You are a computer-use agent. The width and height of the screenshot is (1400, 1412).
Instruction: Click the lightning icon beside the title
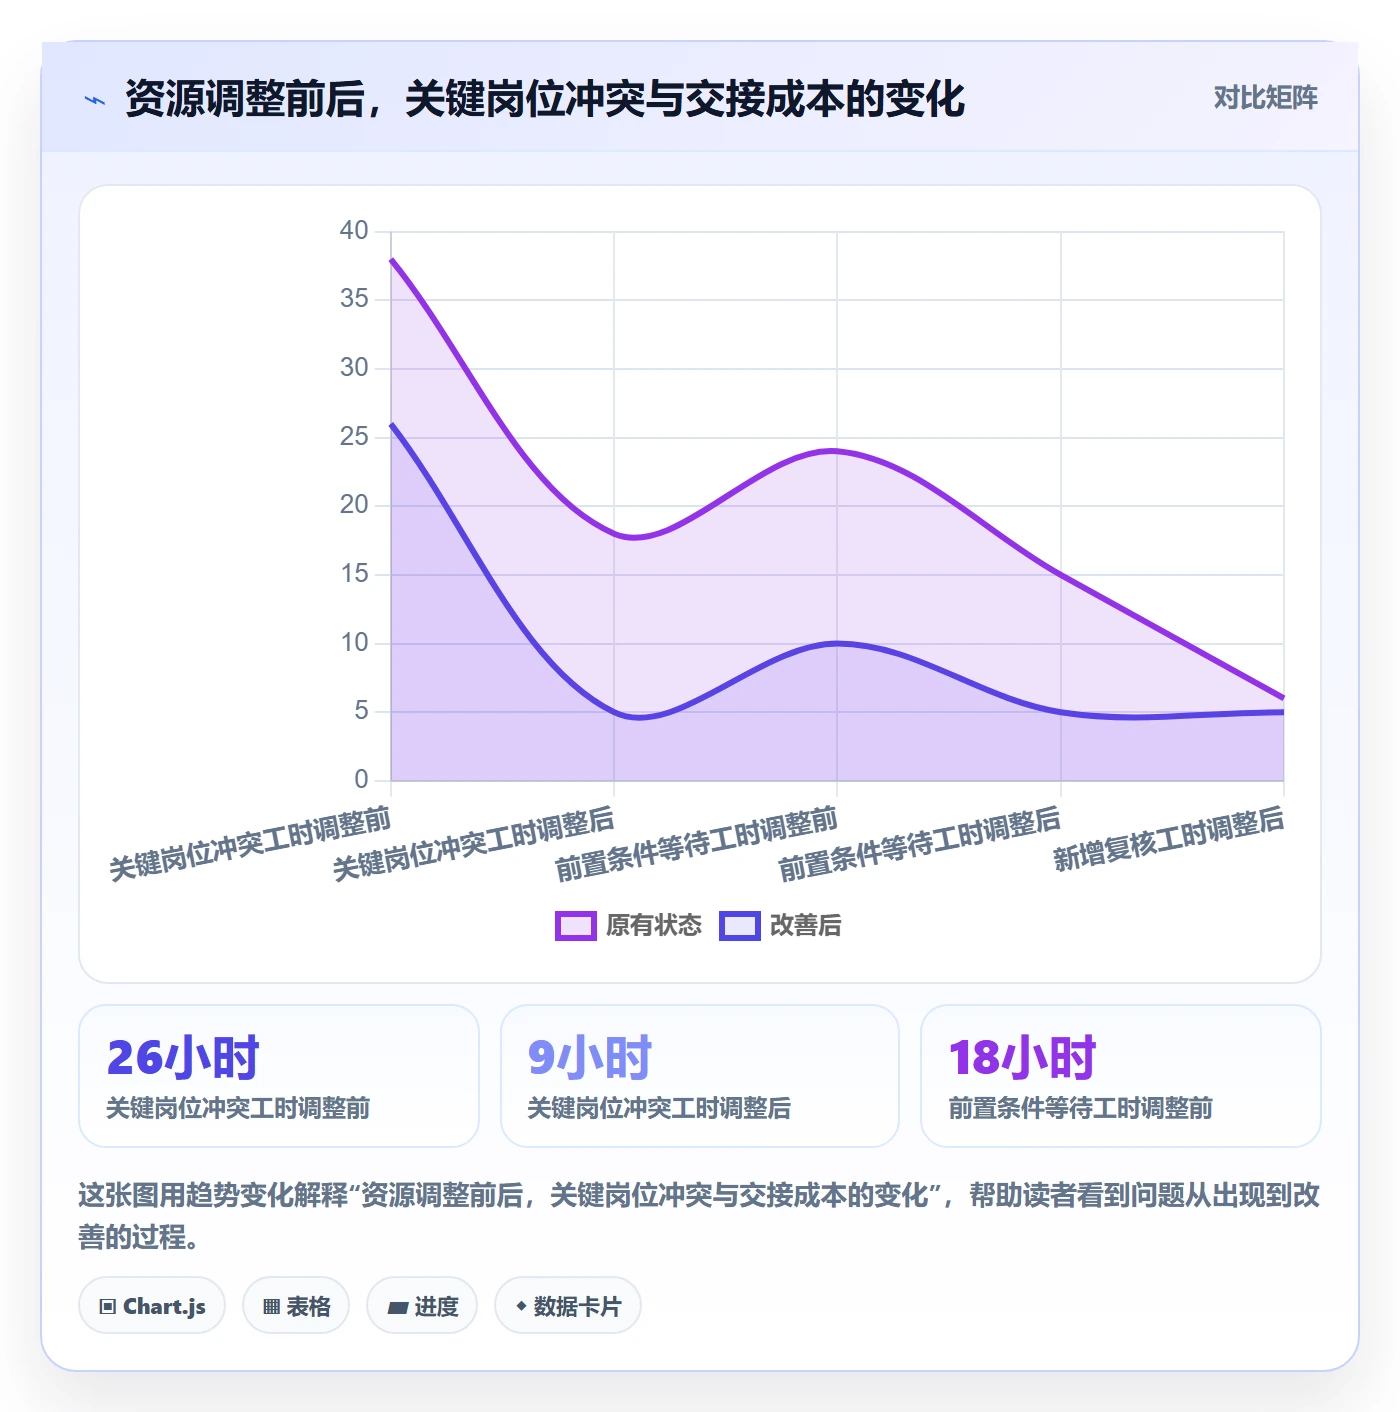(95, 100)
